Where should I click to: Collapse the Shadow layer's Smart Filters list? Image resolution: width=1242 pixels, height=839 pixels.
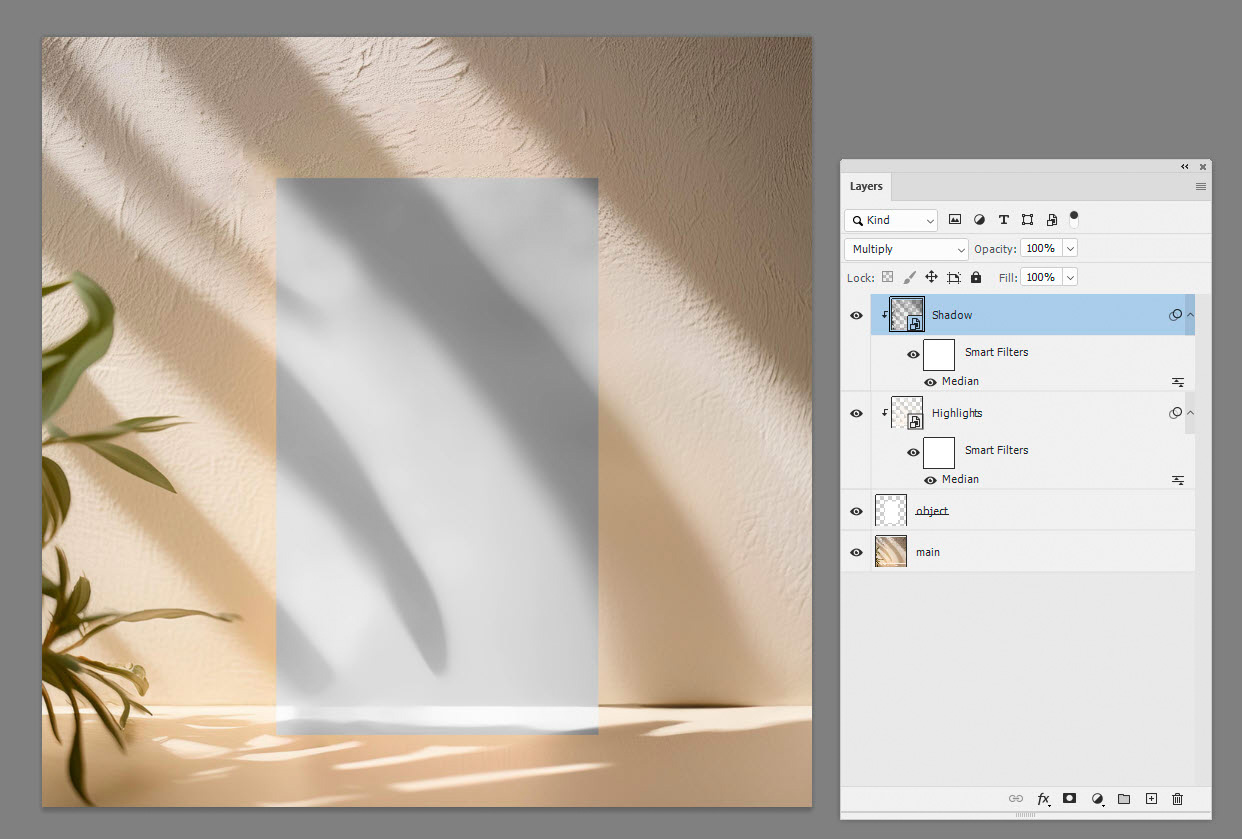click(x=1190, y=314)
